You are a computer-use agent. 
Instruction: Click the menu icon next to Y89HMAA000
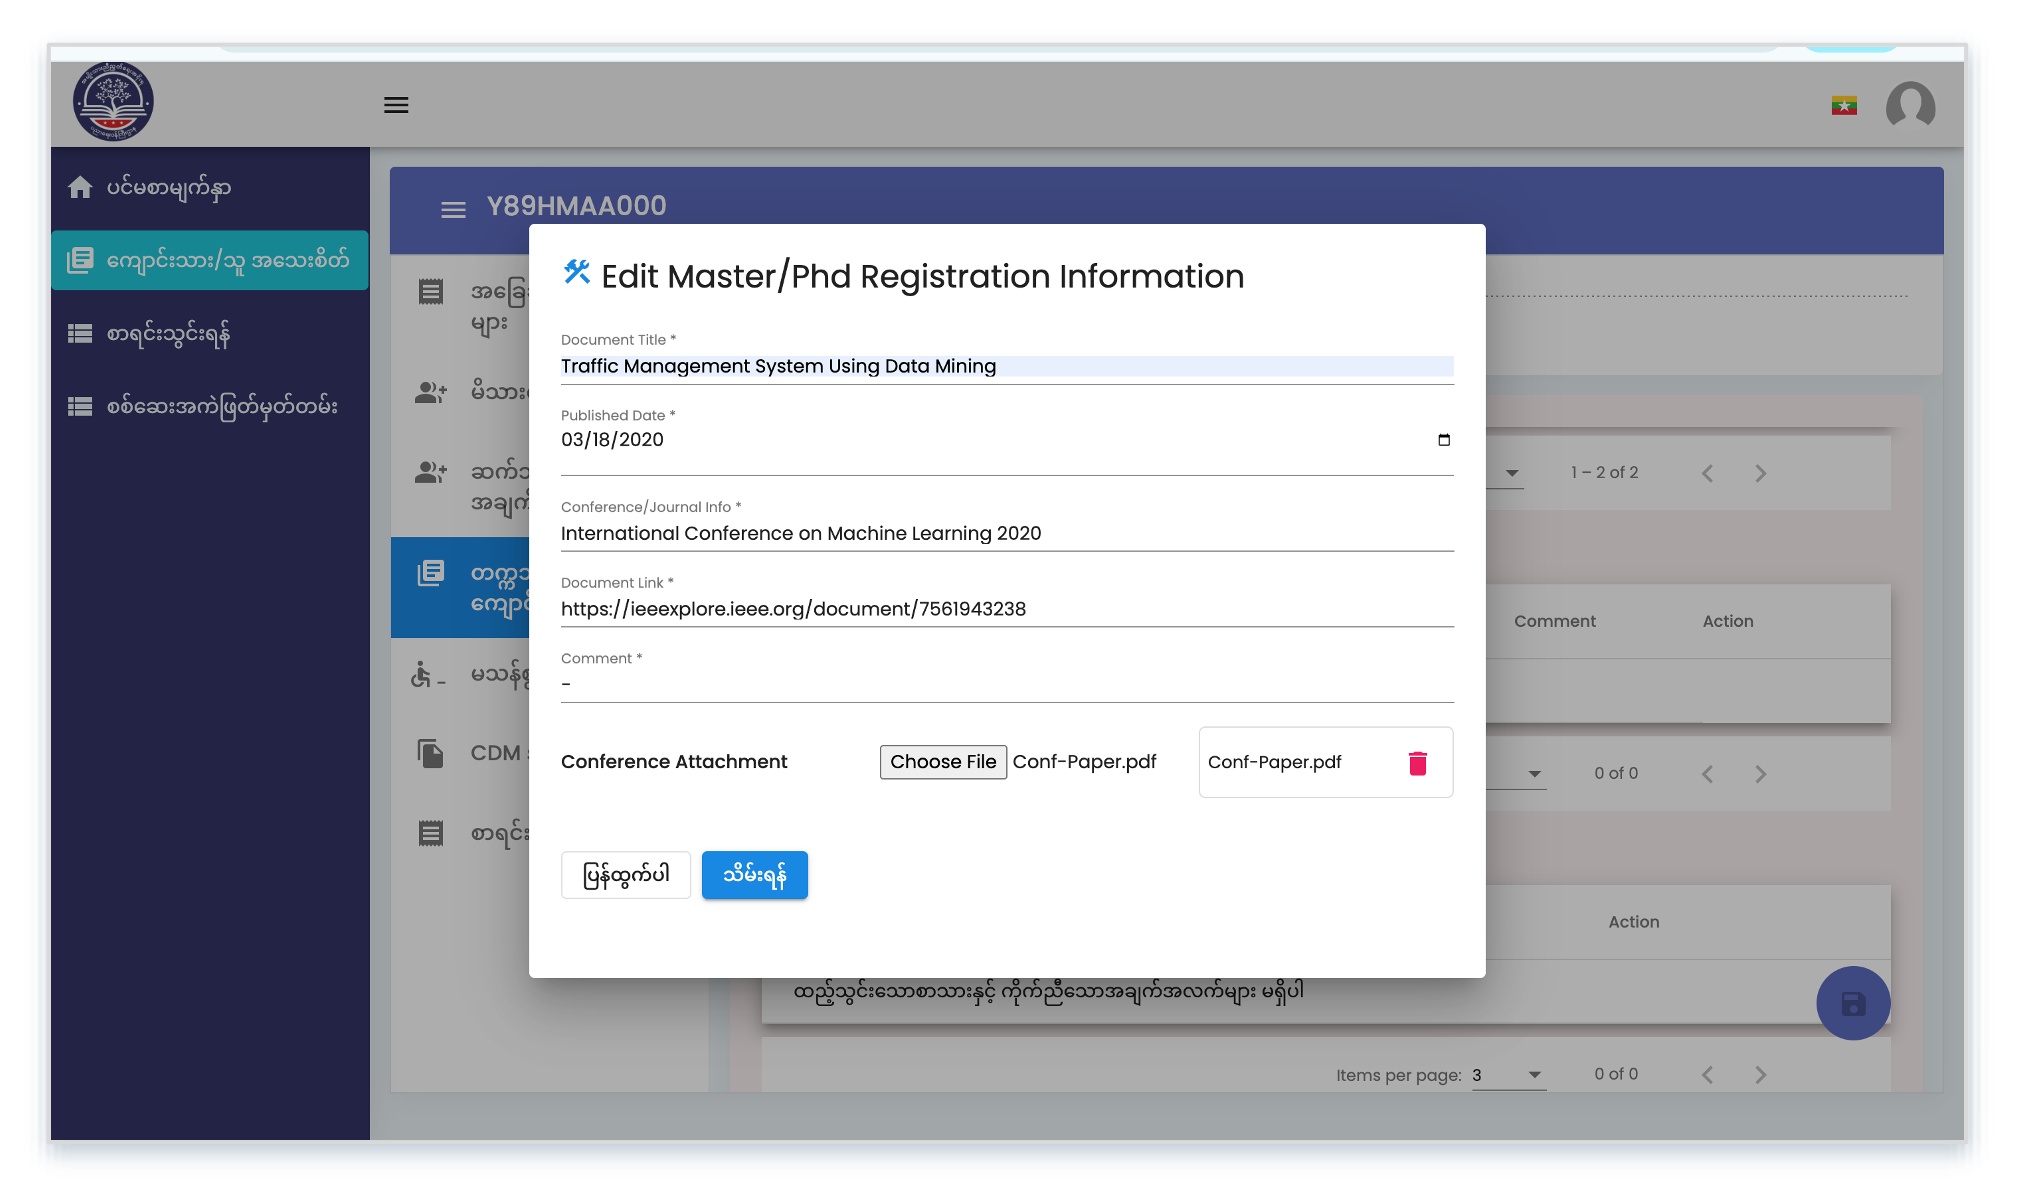pyautogui.click(x=453, y=209)
